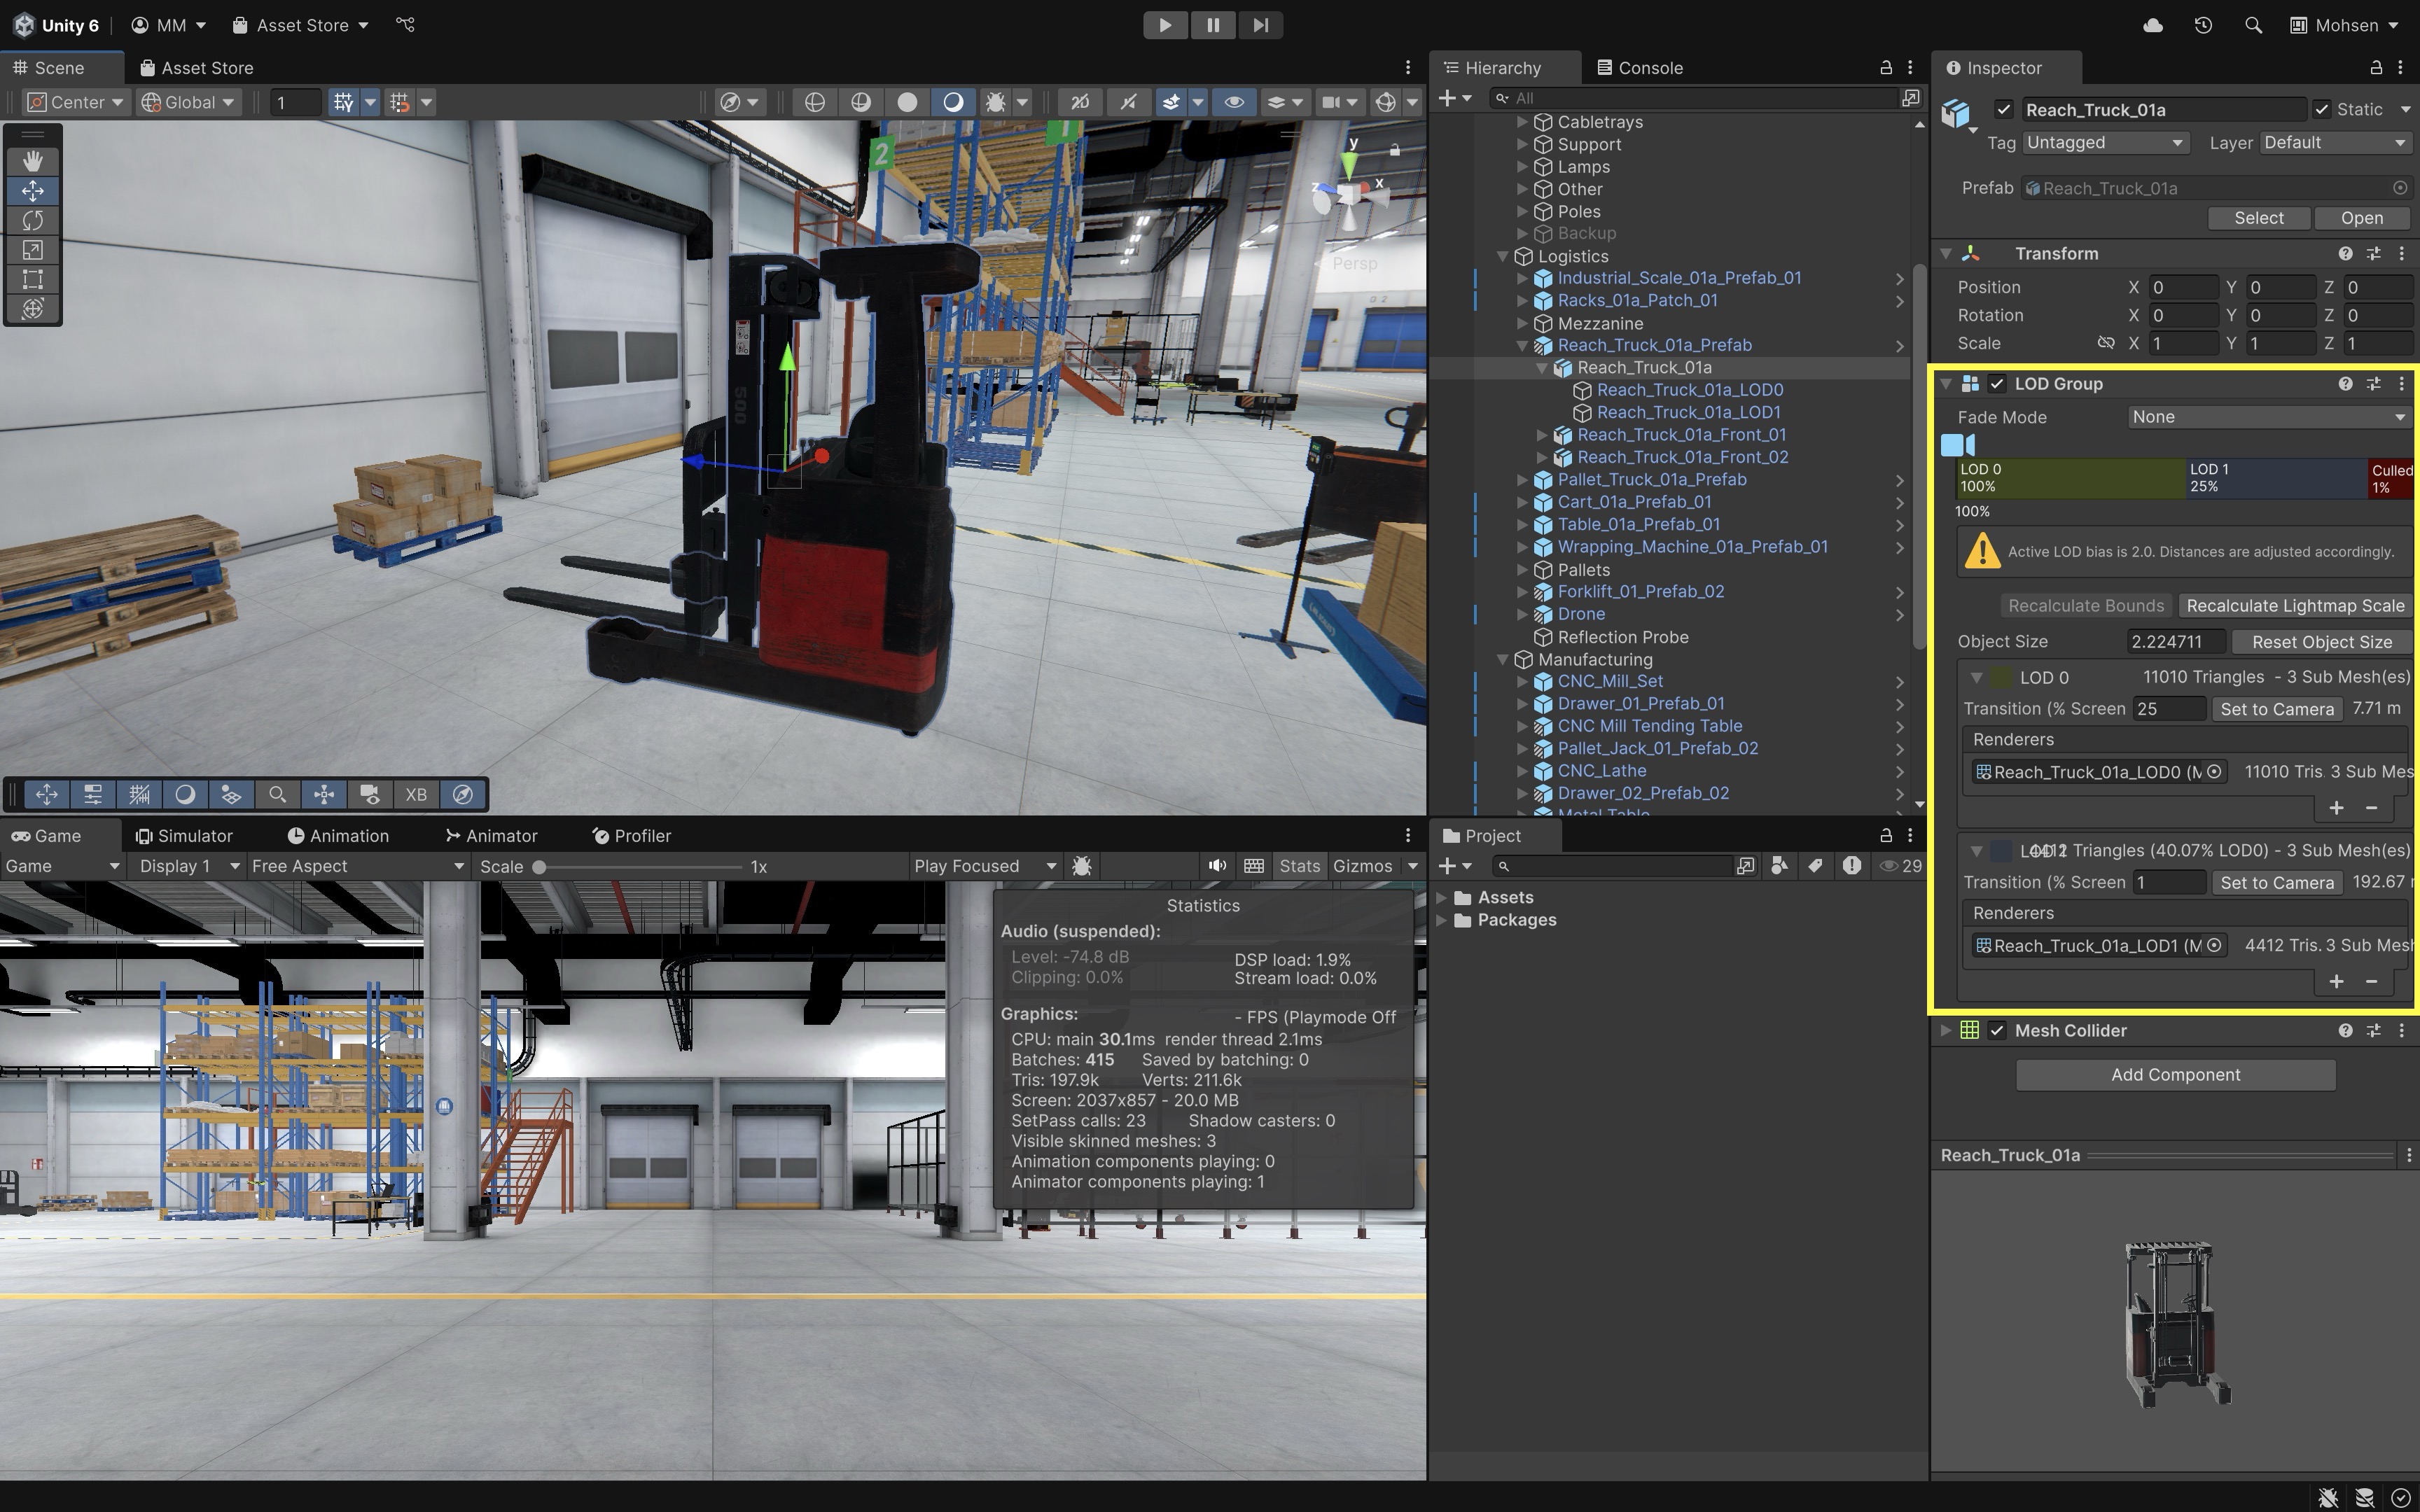Click Recalculate Lightmap Scale button

[2295, 606]
